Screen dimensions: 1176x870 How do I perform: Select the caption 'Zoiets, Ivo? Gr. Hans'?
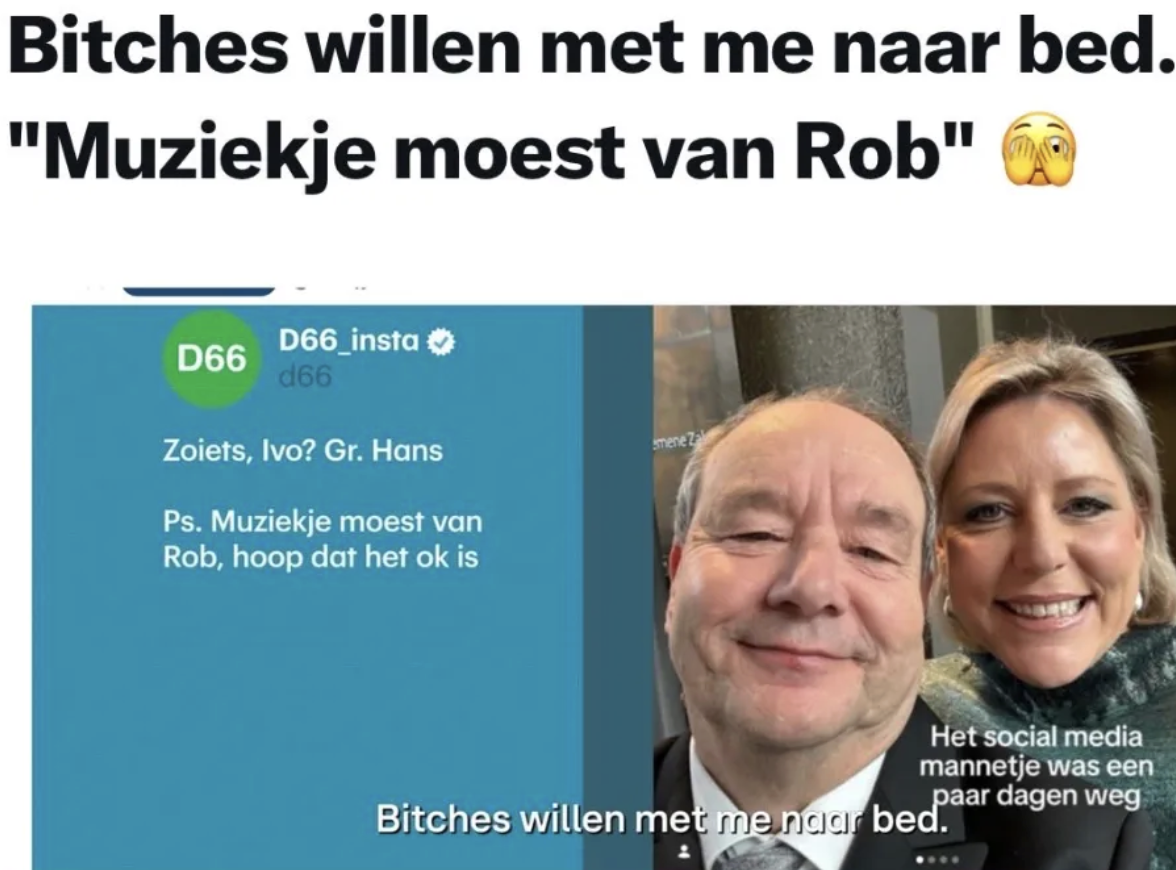(x=303, y=451)
